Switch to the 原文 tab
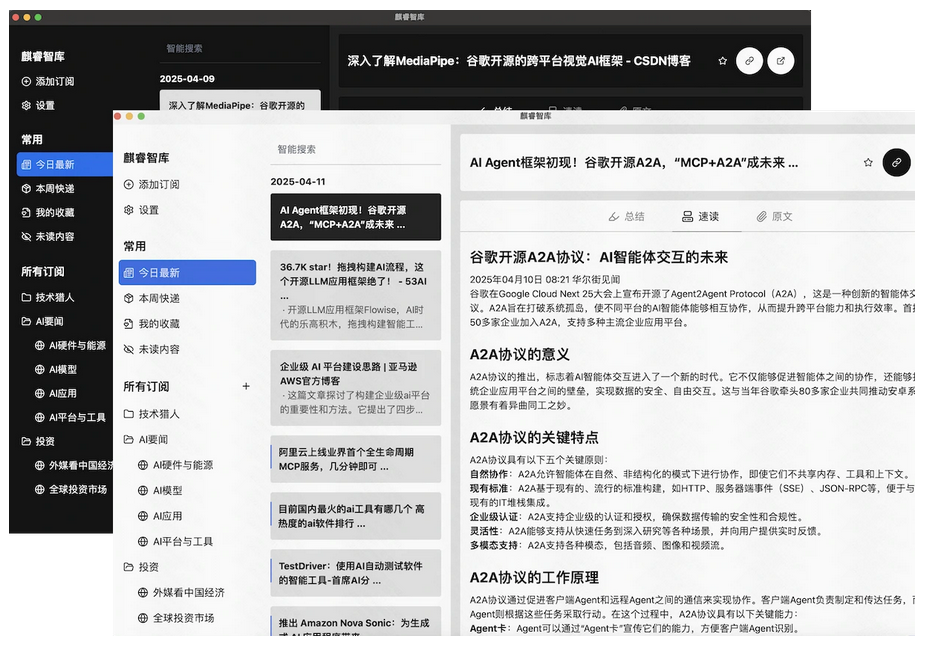The height and width of the screenshot is (647, 927). (774, 216)
